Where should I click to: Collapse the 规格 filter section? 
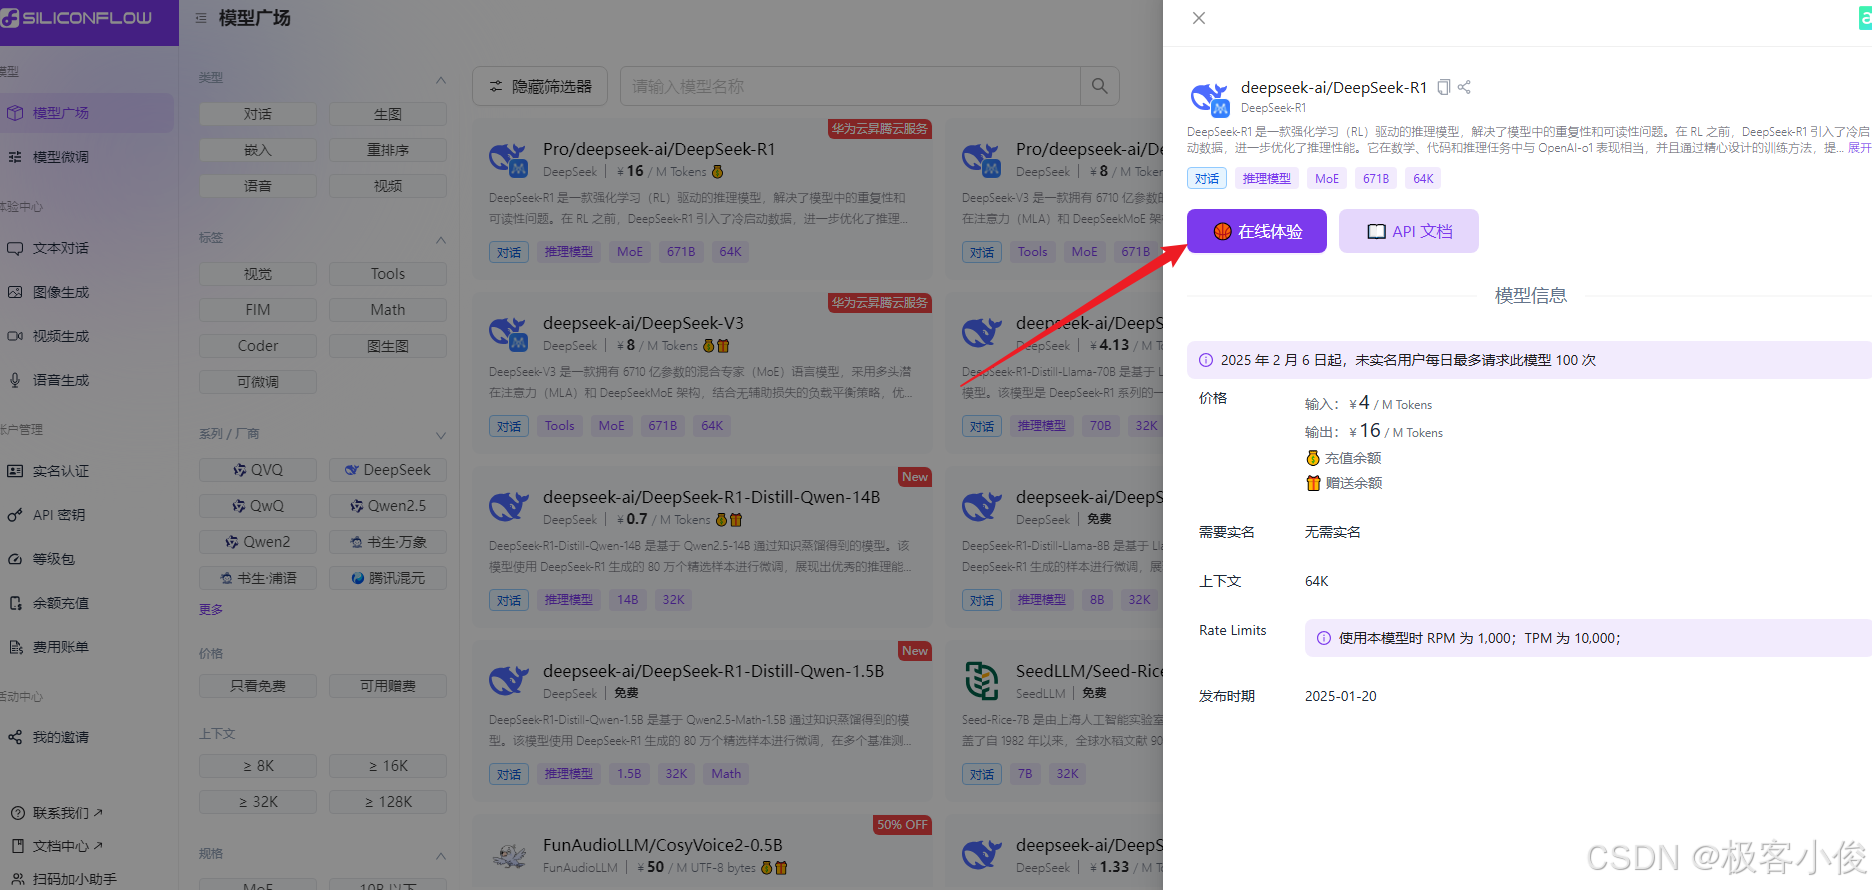coord(441,856)
